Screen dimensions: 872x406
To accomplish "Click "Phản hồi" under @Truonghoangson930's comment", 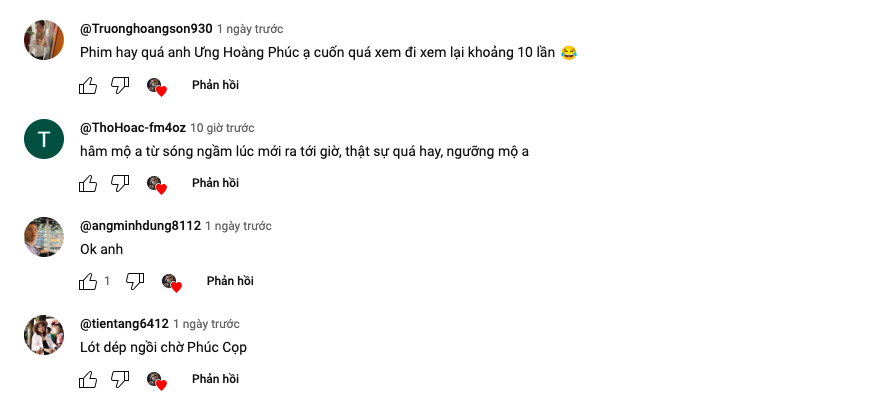I will [215, 86].
